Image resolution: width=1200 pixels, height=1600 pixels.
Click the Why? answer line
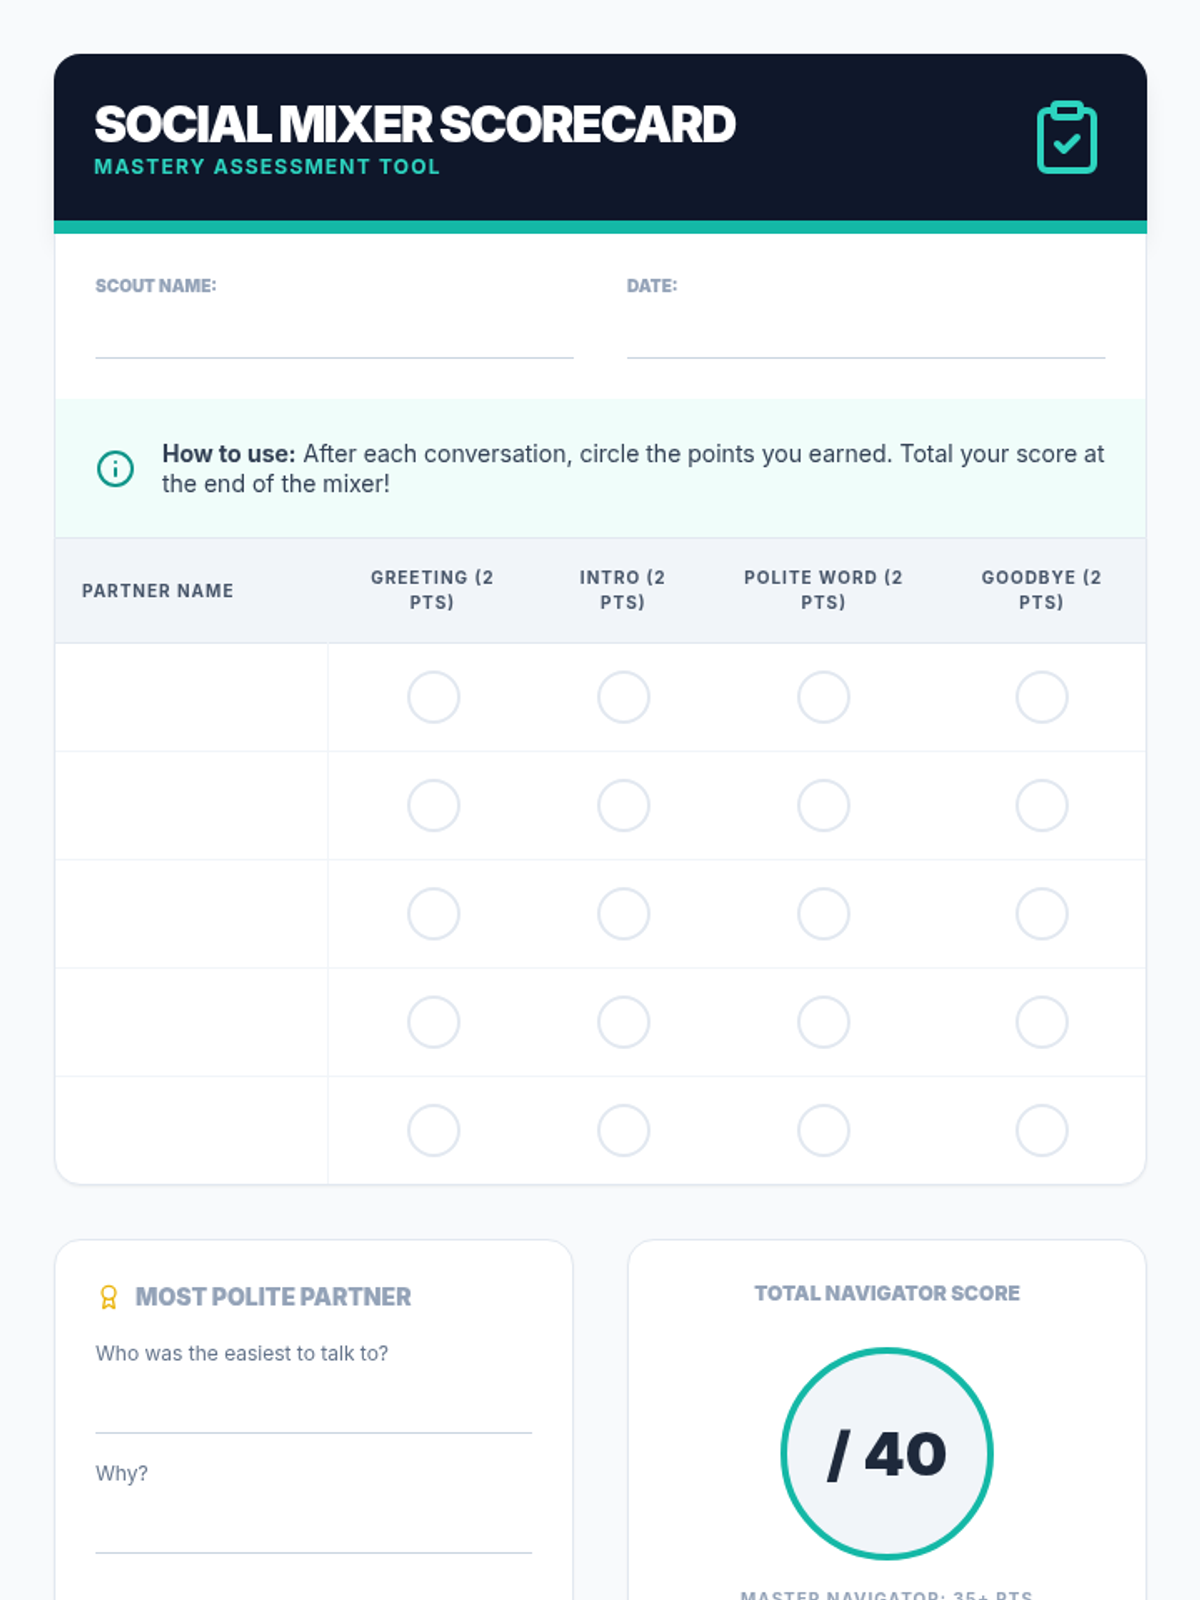click(x=313, y=1532)
